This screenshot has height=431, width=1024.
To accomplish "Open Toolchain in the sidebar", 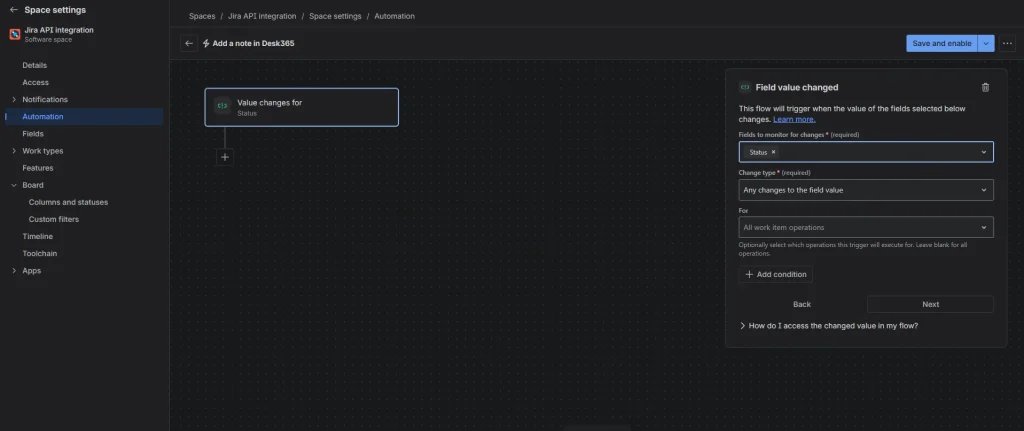I will 40,253.
